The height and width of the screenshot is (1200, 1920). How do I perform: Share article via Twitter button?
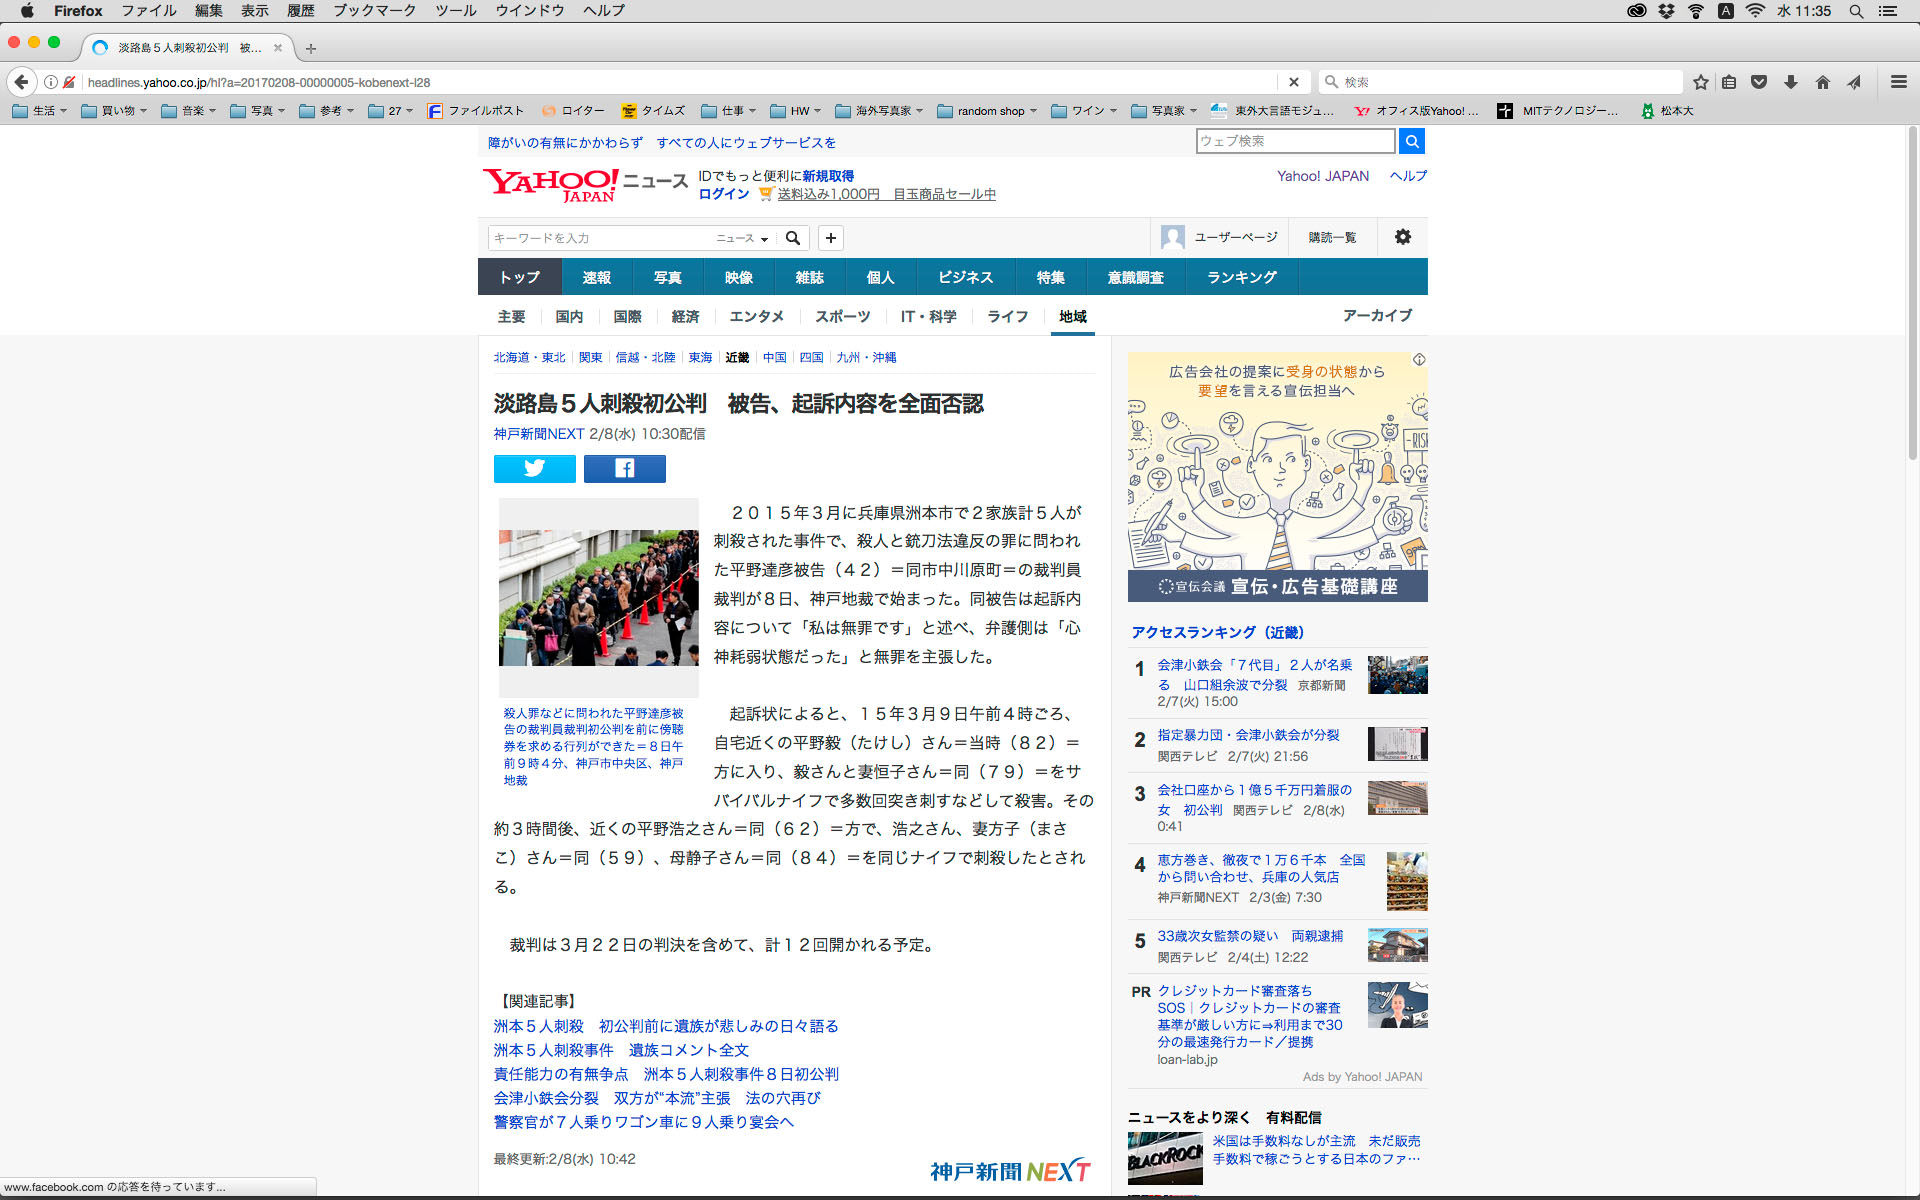click(x=534, y=468)
